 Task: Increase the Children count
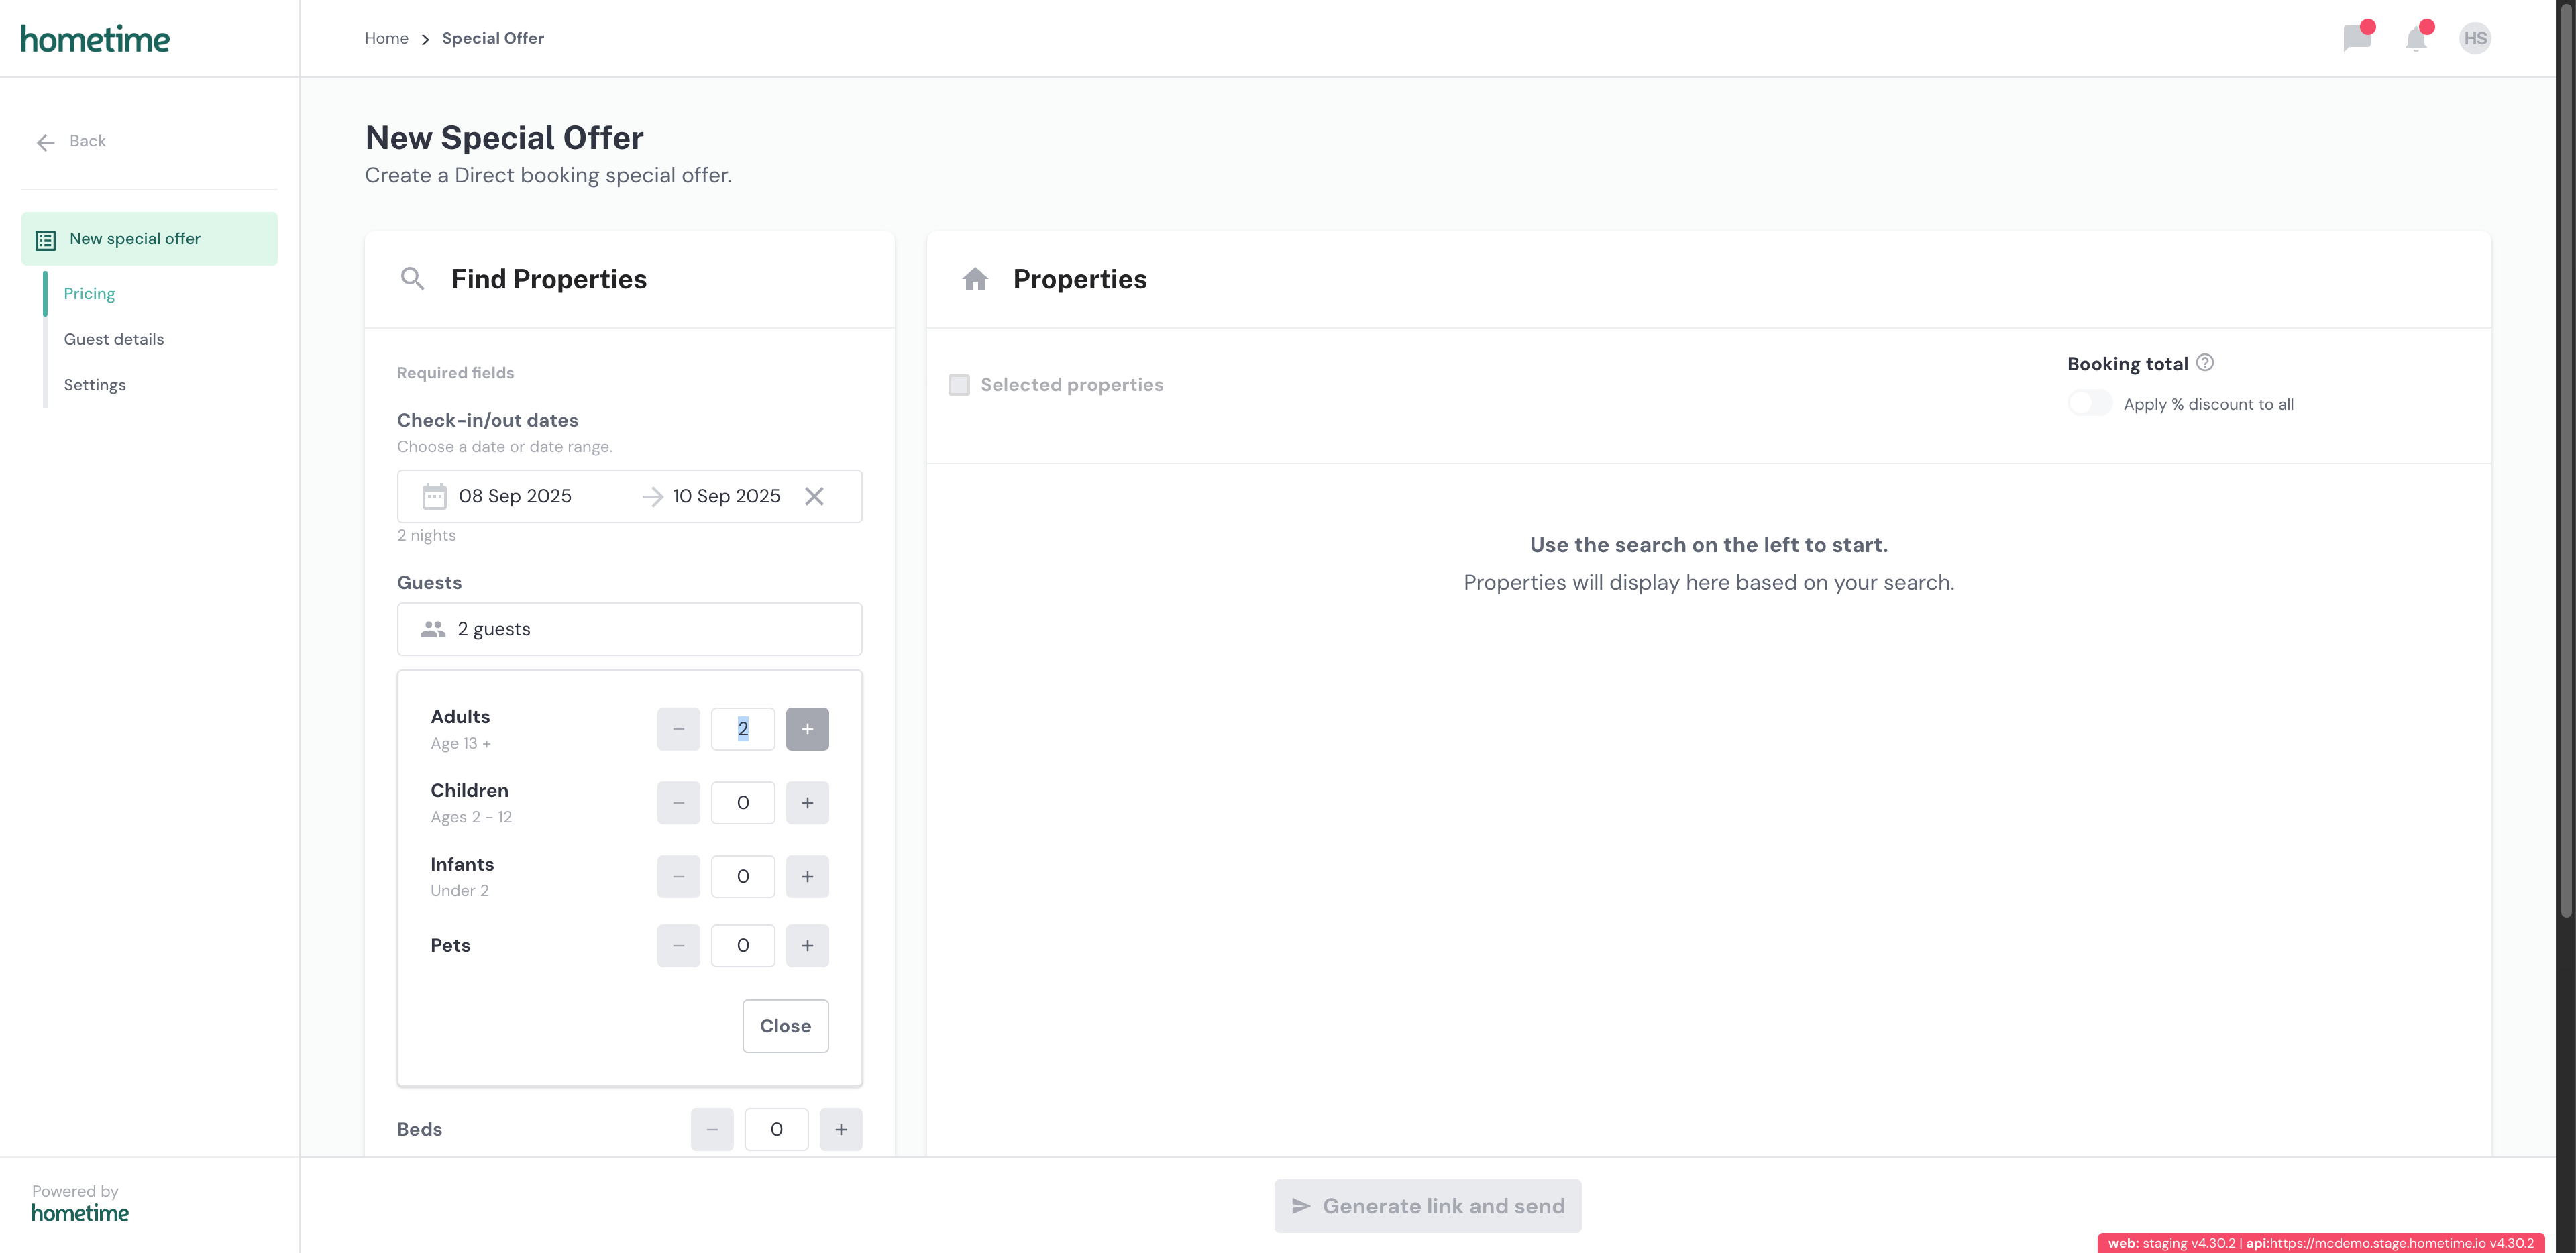(807, 803)
